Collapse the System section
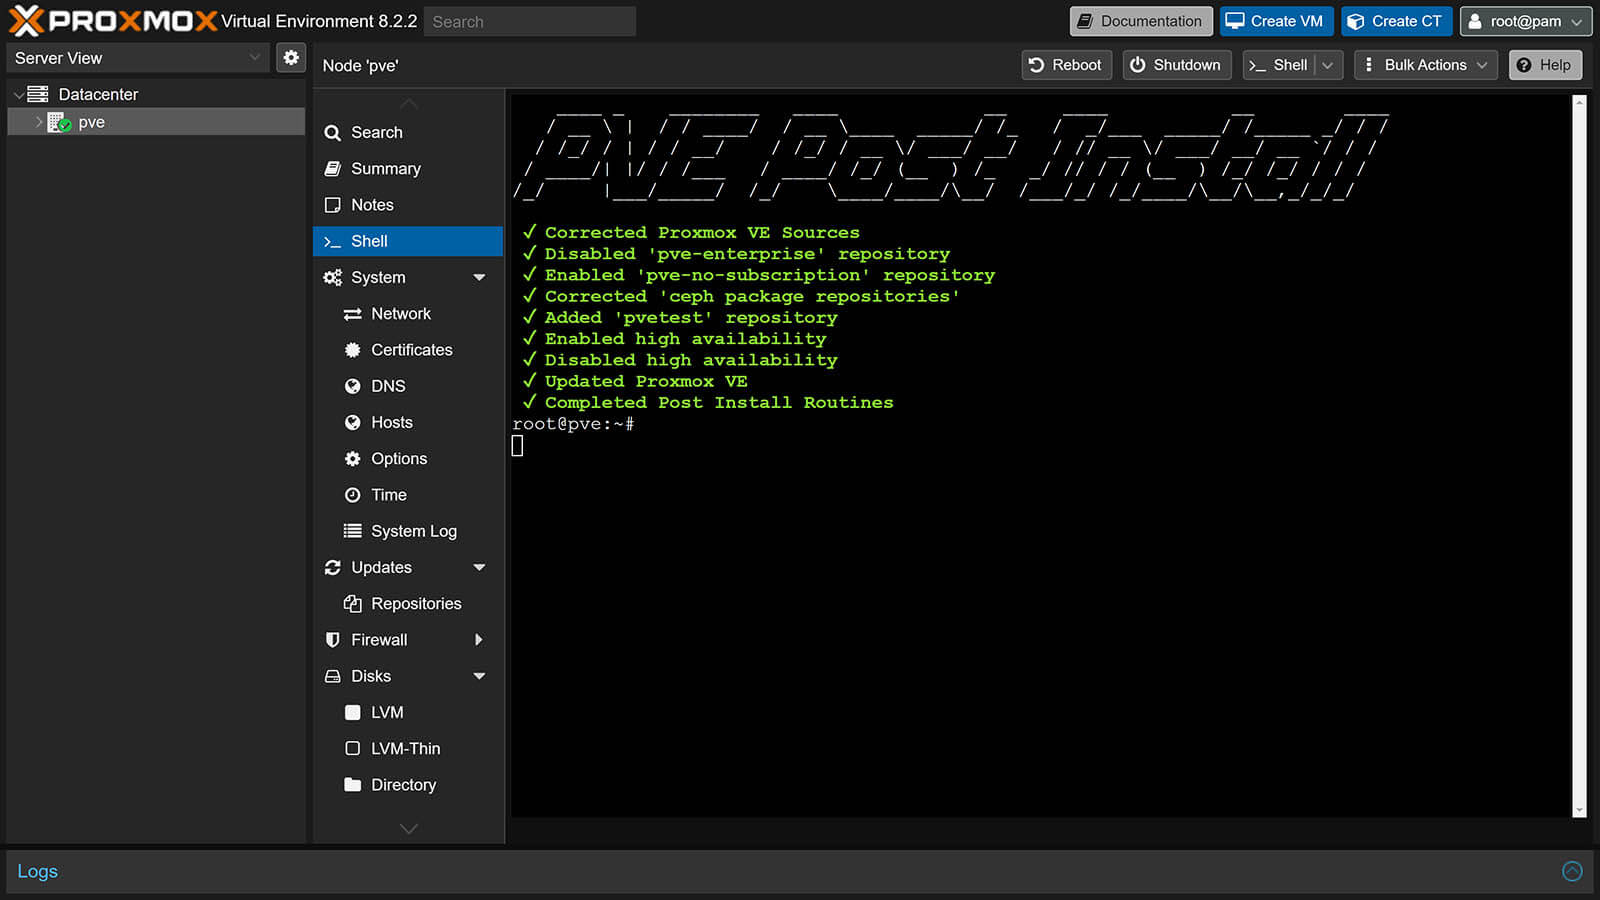This screenshot has width=1600, height=900. click(481, 277)
